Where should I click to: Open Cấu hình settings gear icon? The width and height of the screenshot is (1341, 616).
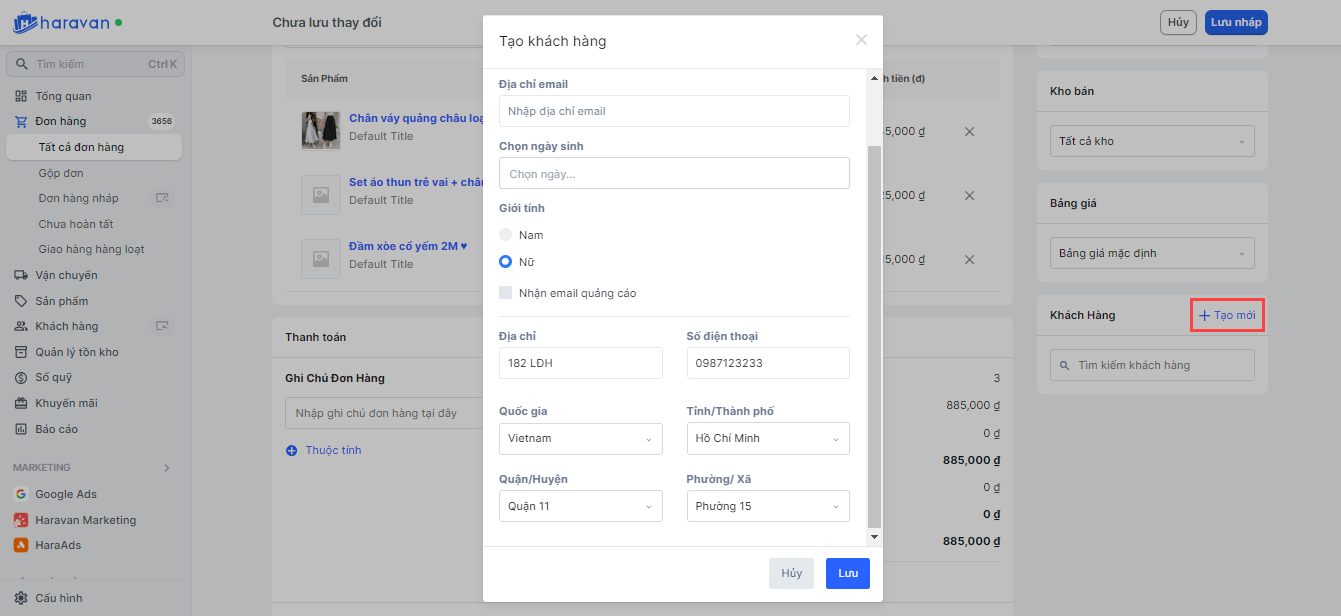21,598
